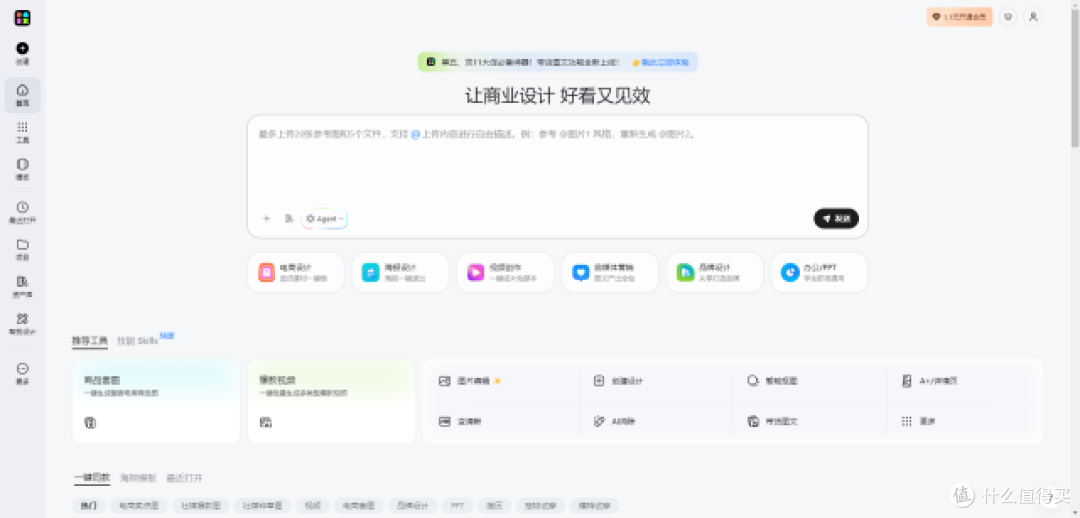Image resolution: width=1080 pixels, height=518 pixels.
Task: Open the Home (首页) sidebar item
Action: click(22, 95)
